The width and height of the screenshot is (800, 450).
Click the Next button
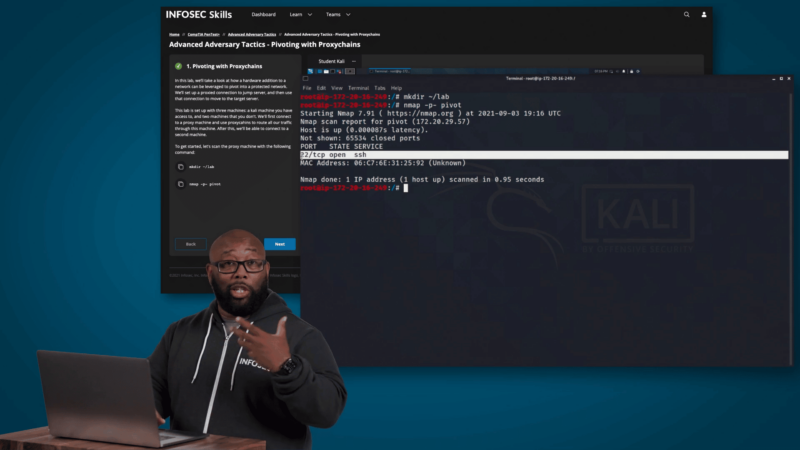(279, 244)
